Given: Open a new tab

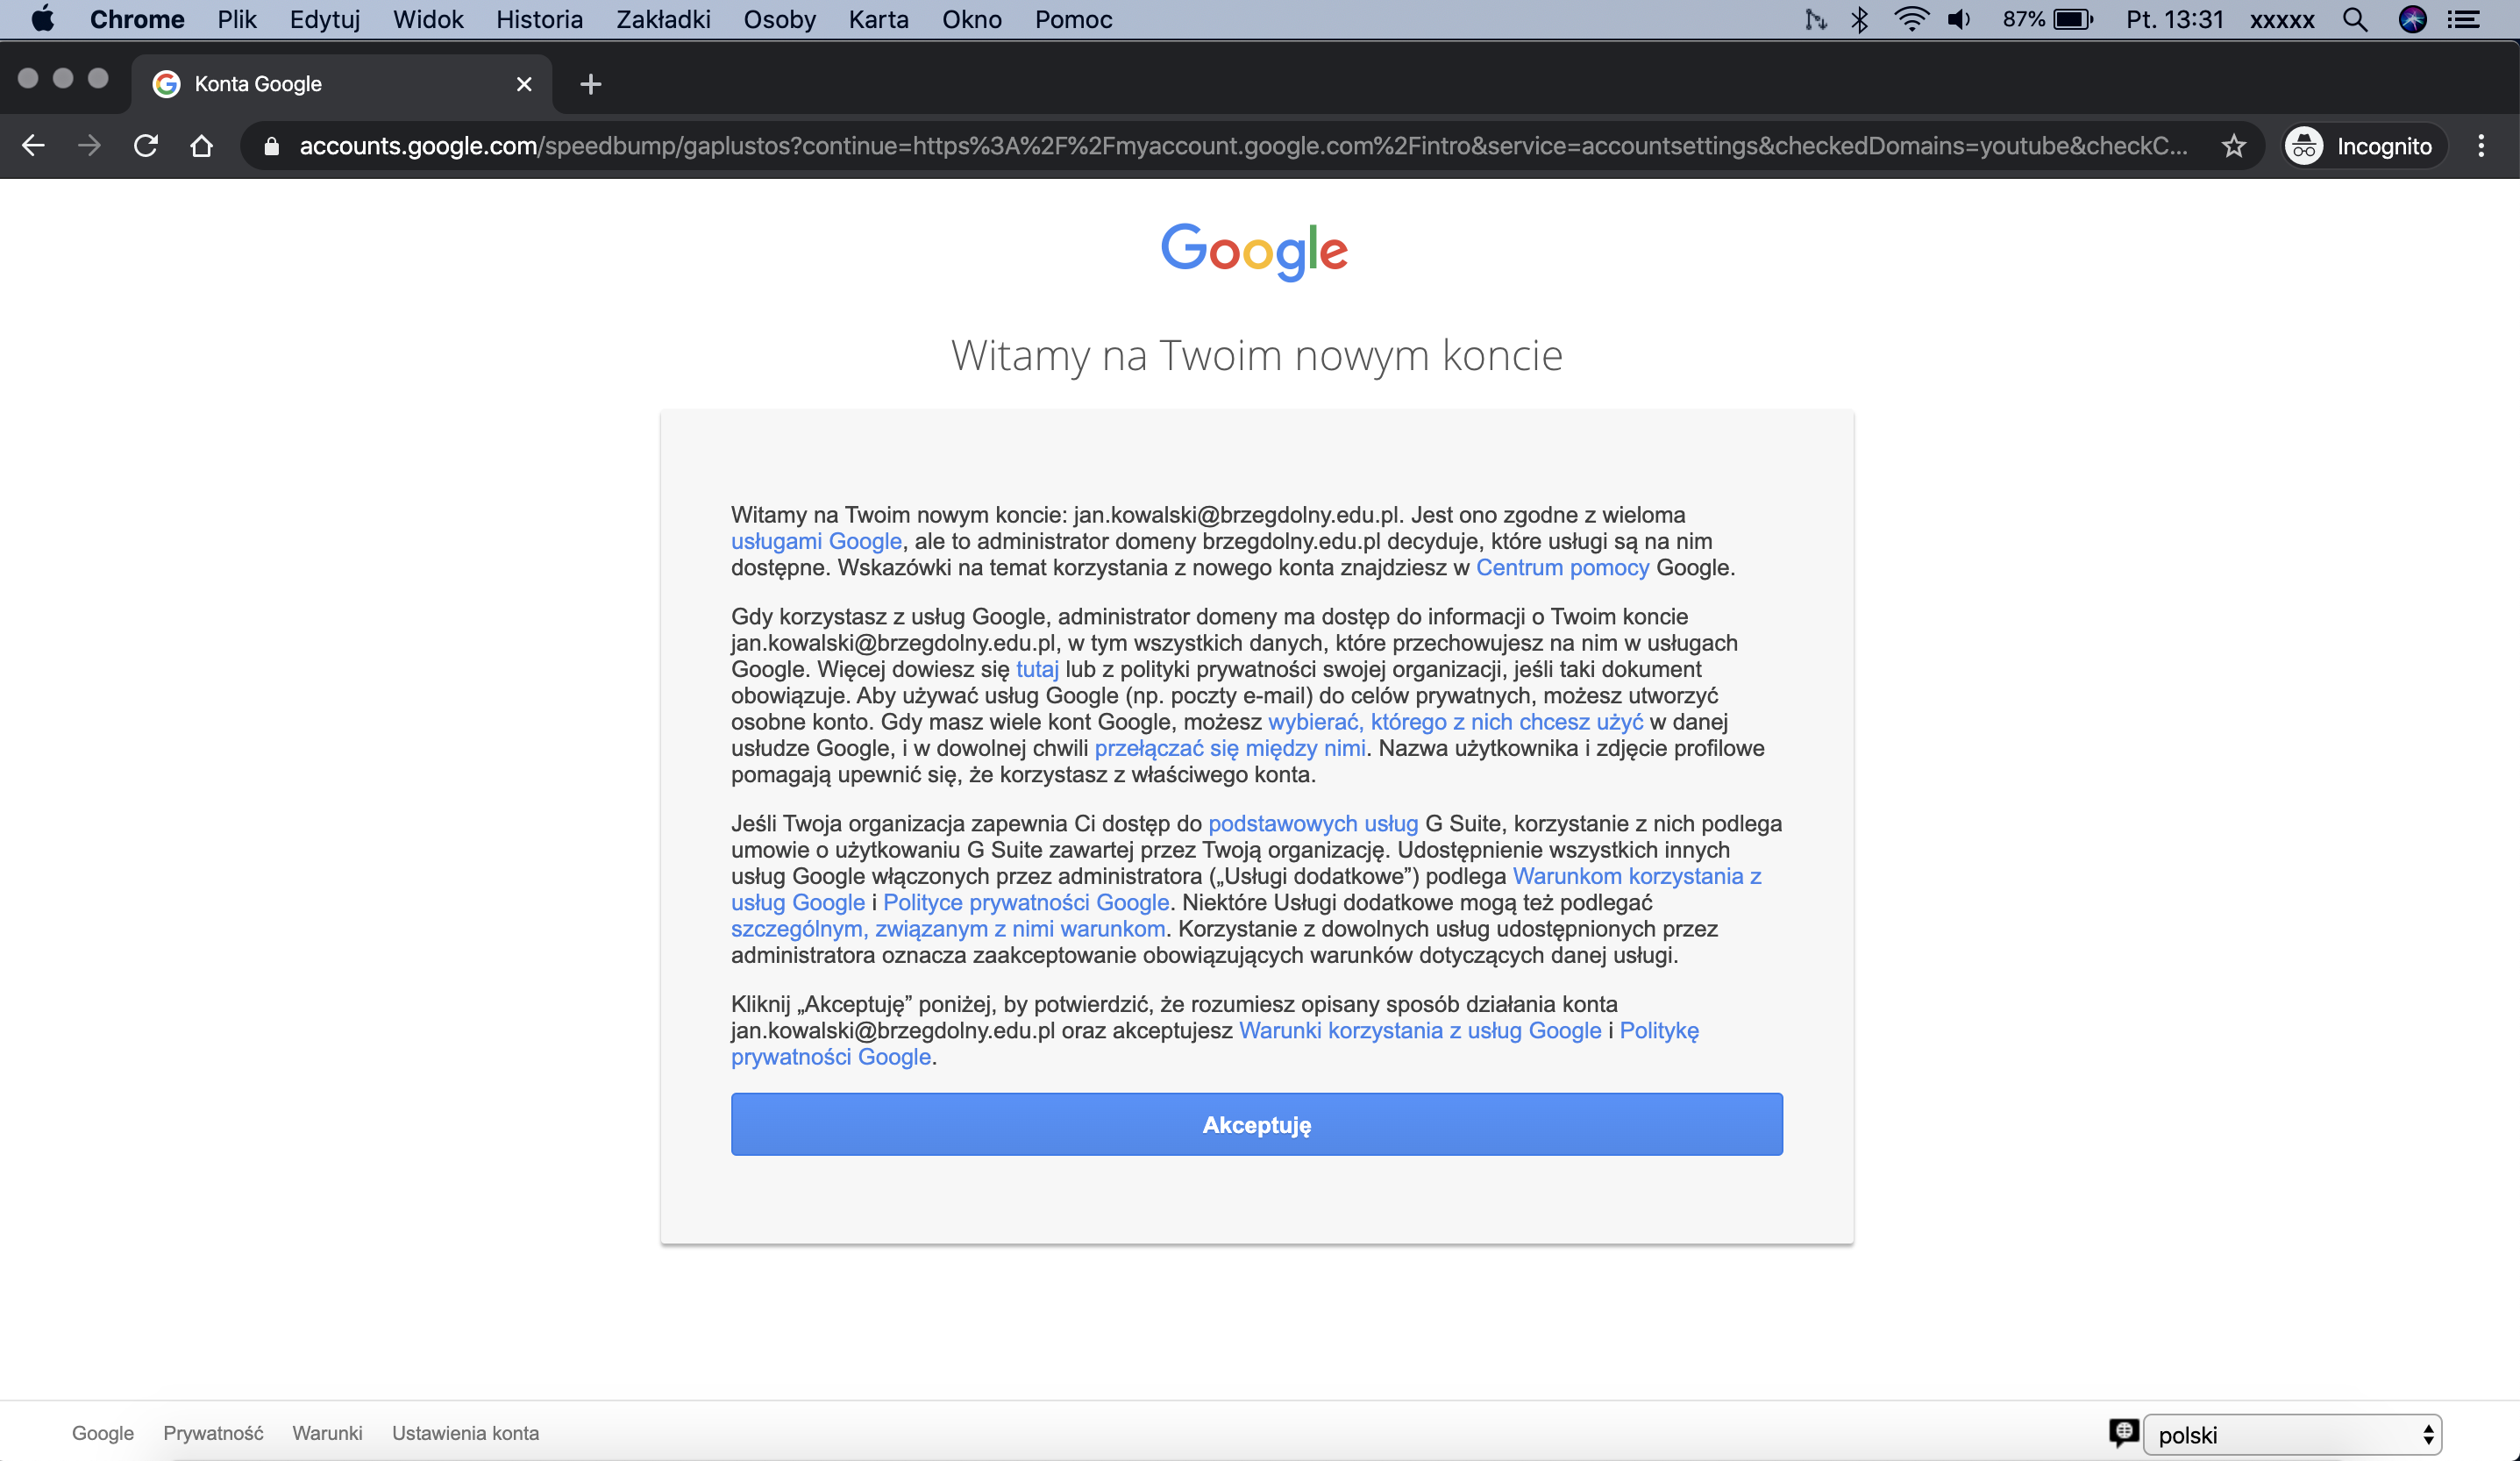Looking at the screenshot, I should 591,84.
